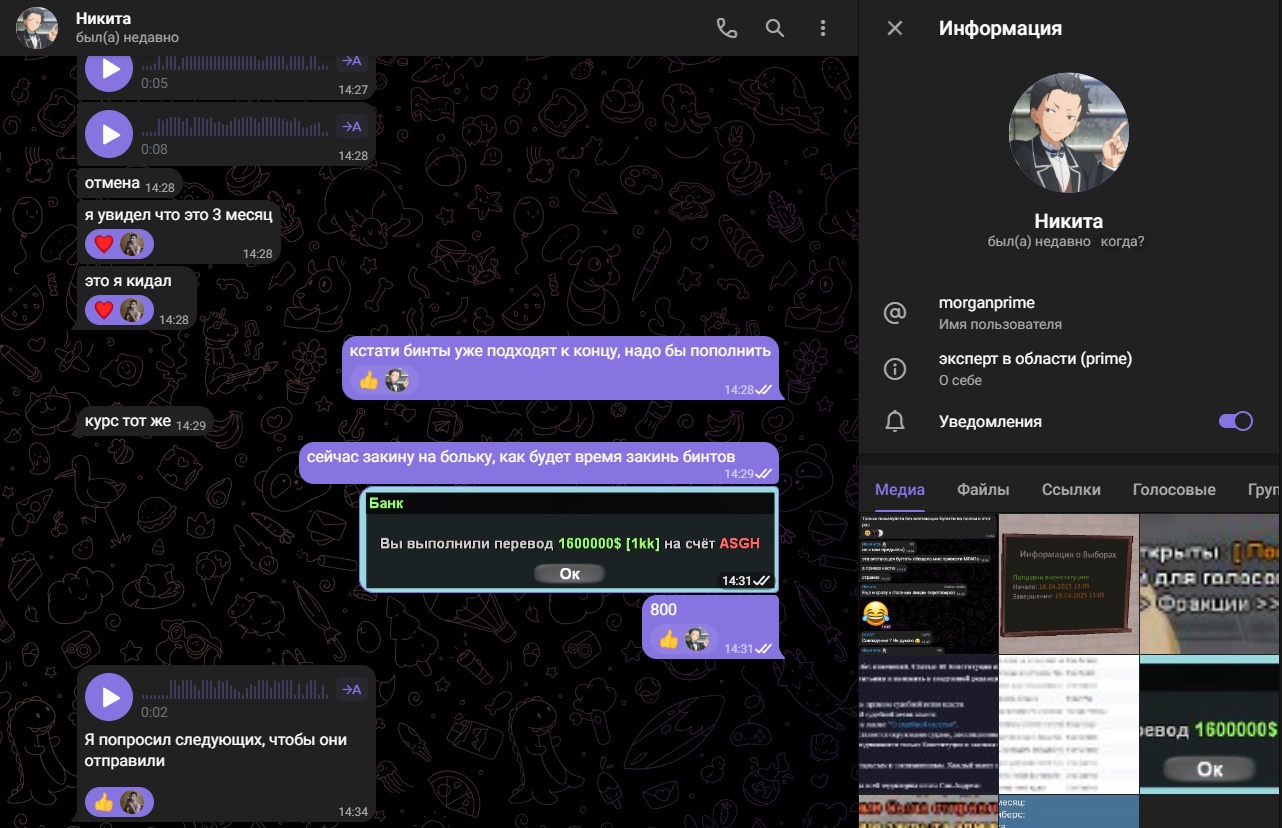Click the transcription "Я попросил следующих, чтобы они отправили"
The image size is (1282, 828).
coord(216,750)
